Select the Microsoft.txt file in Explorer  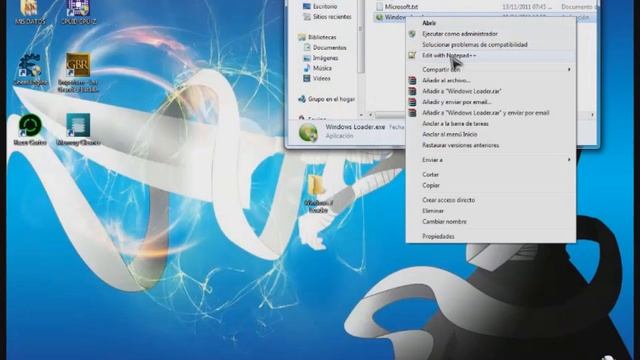pyautogui.click(x=397, y=7)
